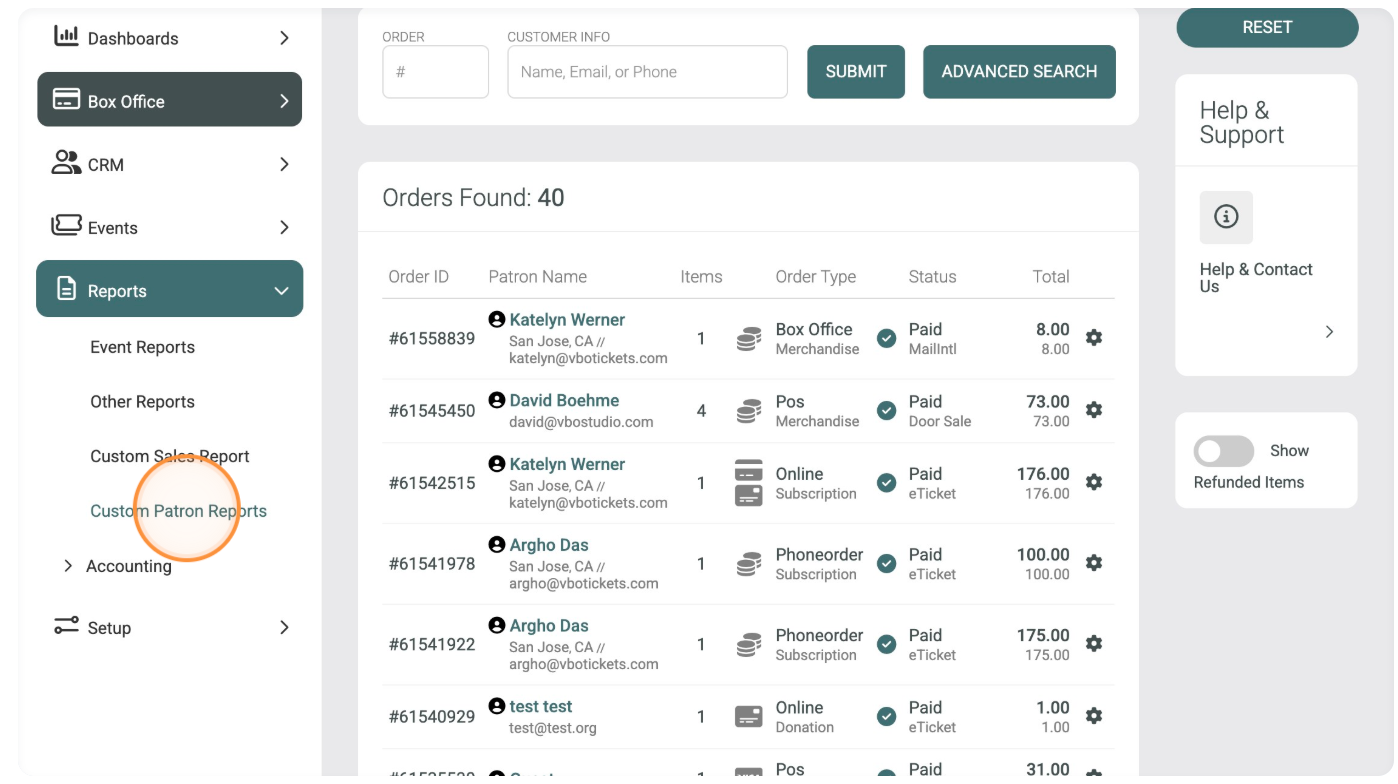Image resolution: width=1398 pixels, height=784 pixels.
Task: Click the Help & Contact Us arrow
Action: coord(1329,331)
